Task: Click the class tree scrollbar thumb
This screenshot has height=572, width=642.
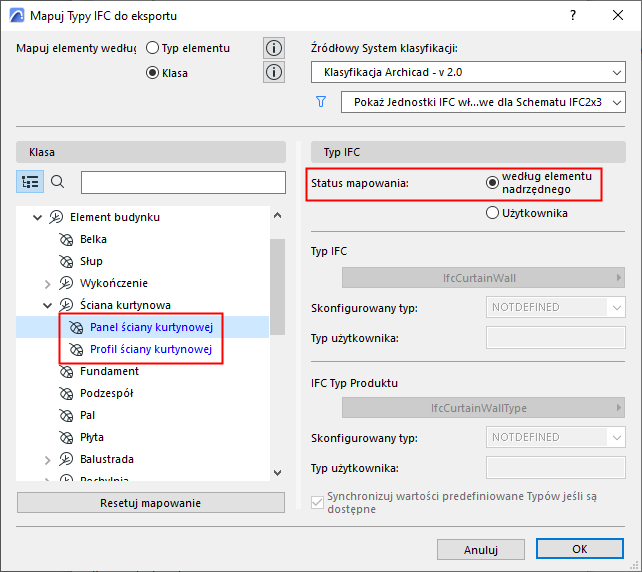Action: coord(278,287)
